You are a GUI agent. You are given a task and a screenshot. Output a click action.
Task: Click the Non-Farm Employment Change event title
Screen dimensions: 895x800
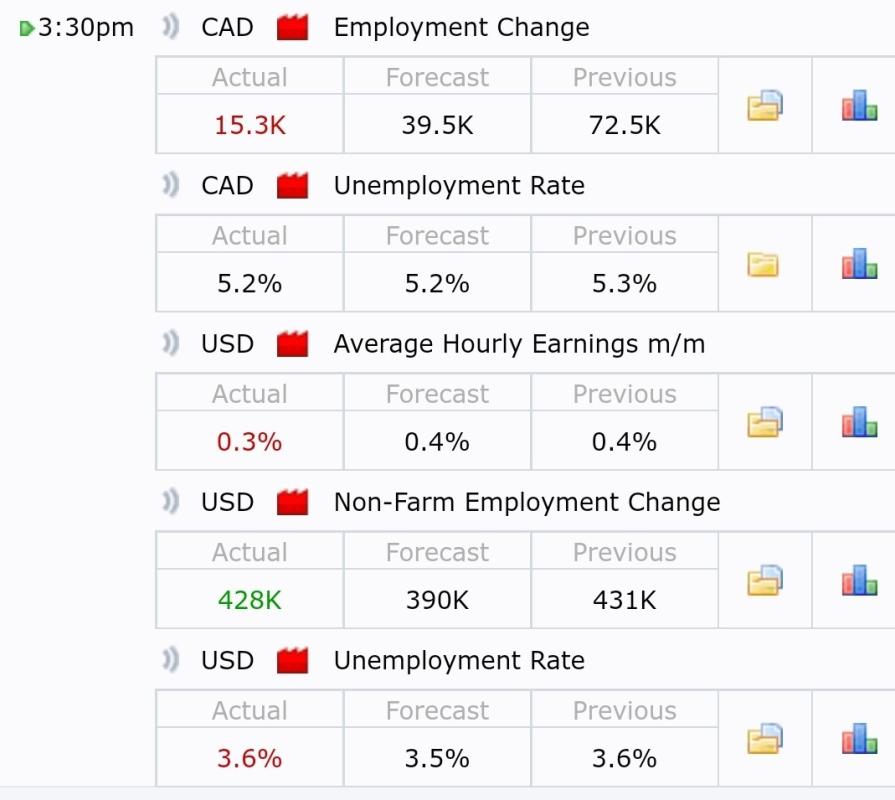tap(527, 502)
